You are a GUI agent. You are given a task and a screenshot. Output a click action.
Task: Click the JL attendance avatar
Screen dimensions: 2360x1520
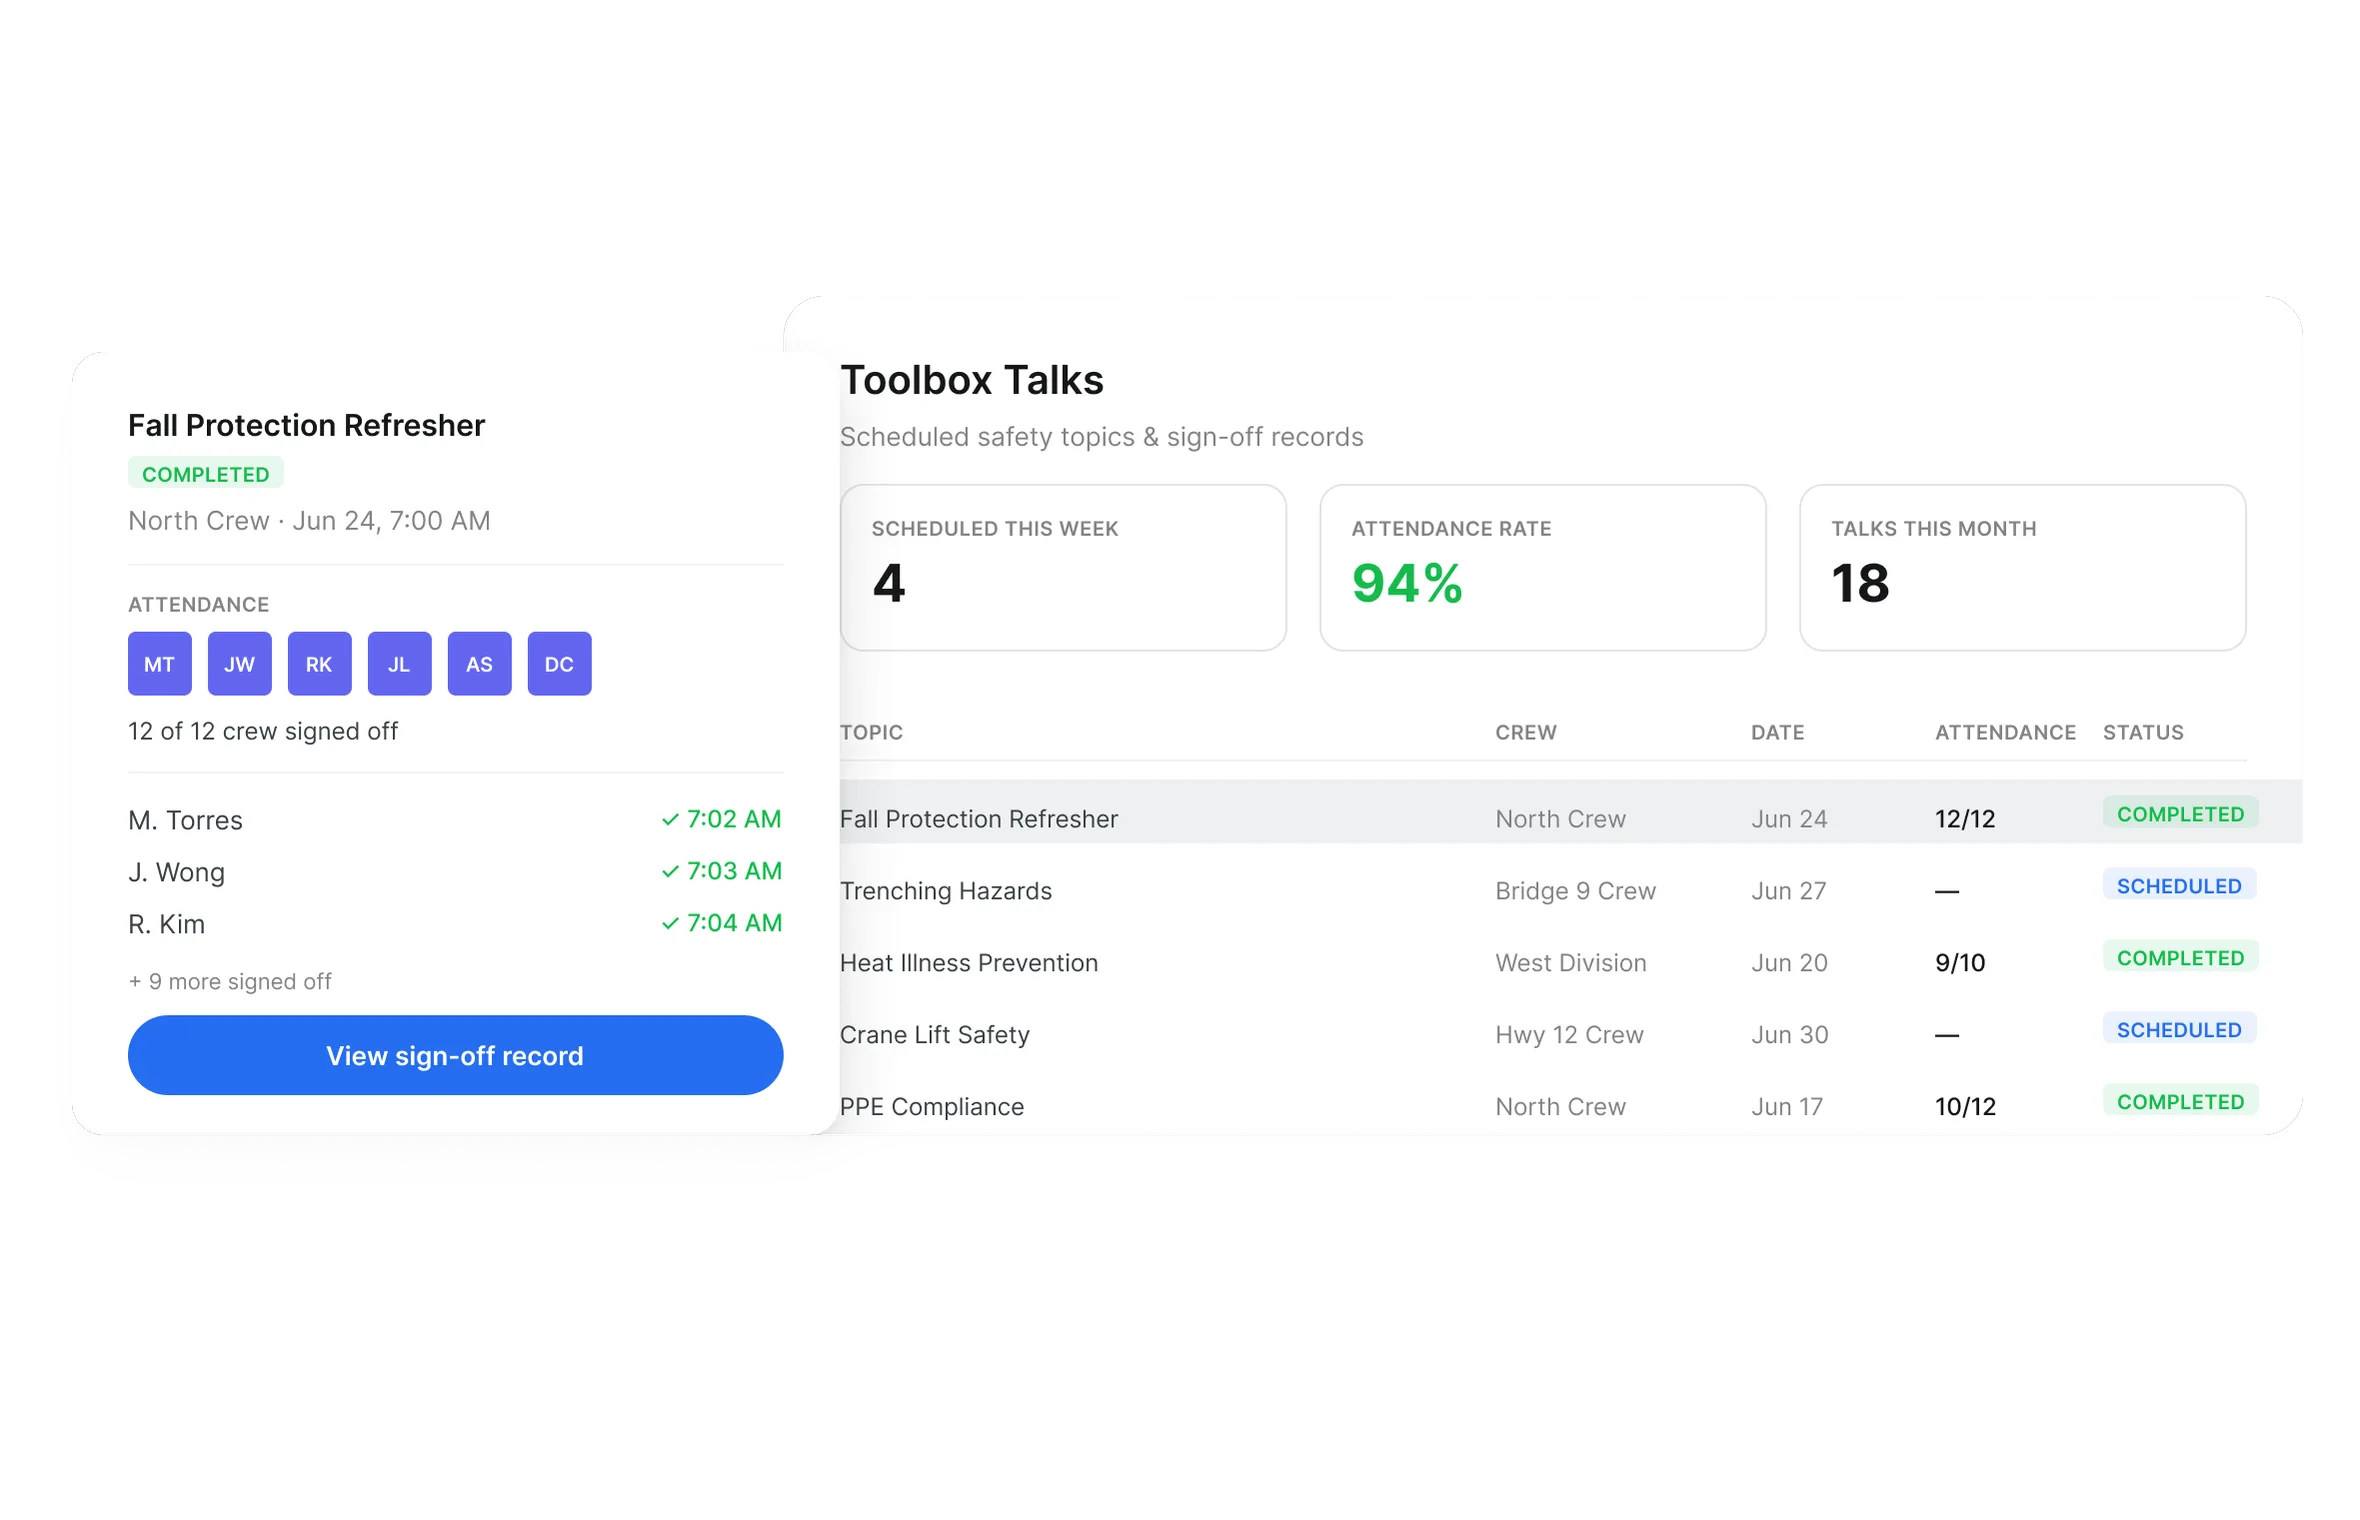pyautogui.click(x=400, y=663)
